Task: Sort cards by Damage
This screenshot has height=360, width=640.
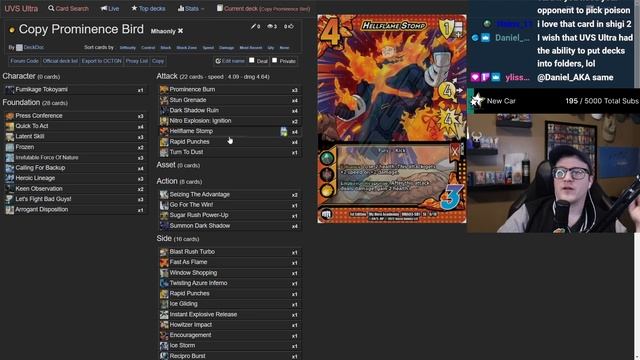Action: pyautogui.click(x=227, y=48)
